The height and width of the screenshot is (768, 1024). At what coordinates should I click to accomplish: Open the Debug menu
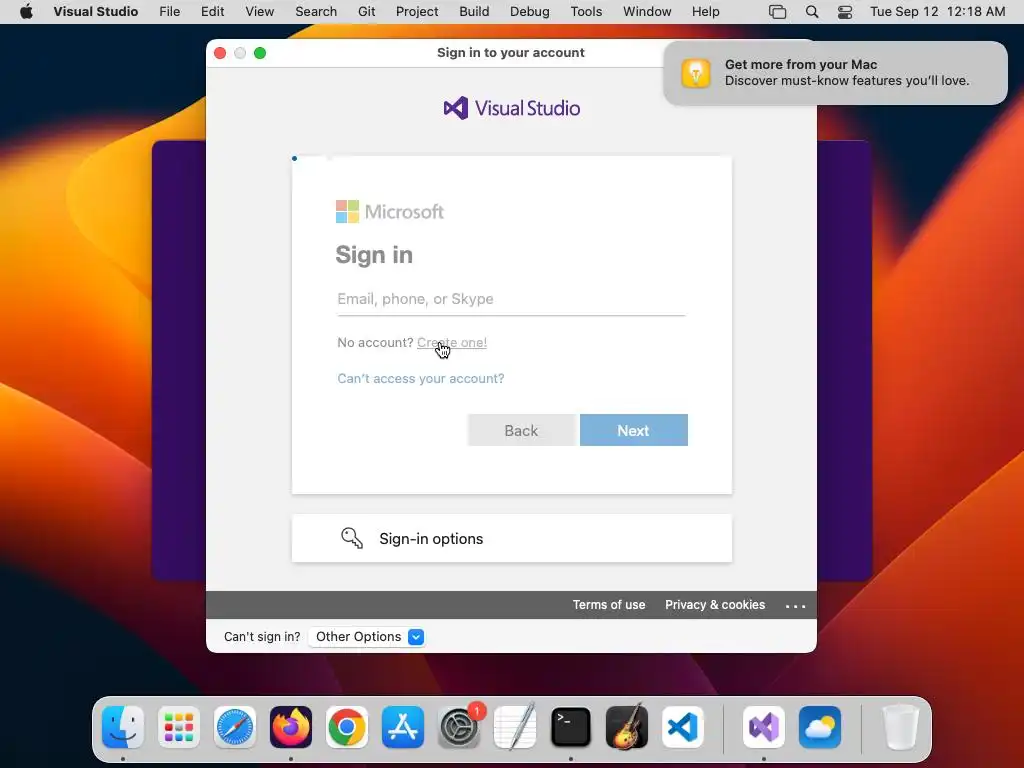coord(530,12)
